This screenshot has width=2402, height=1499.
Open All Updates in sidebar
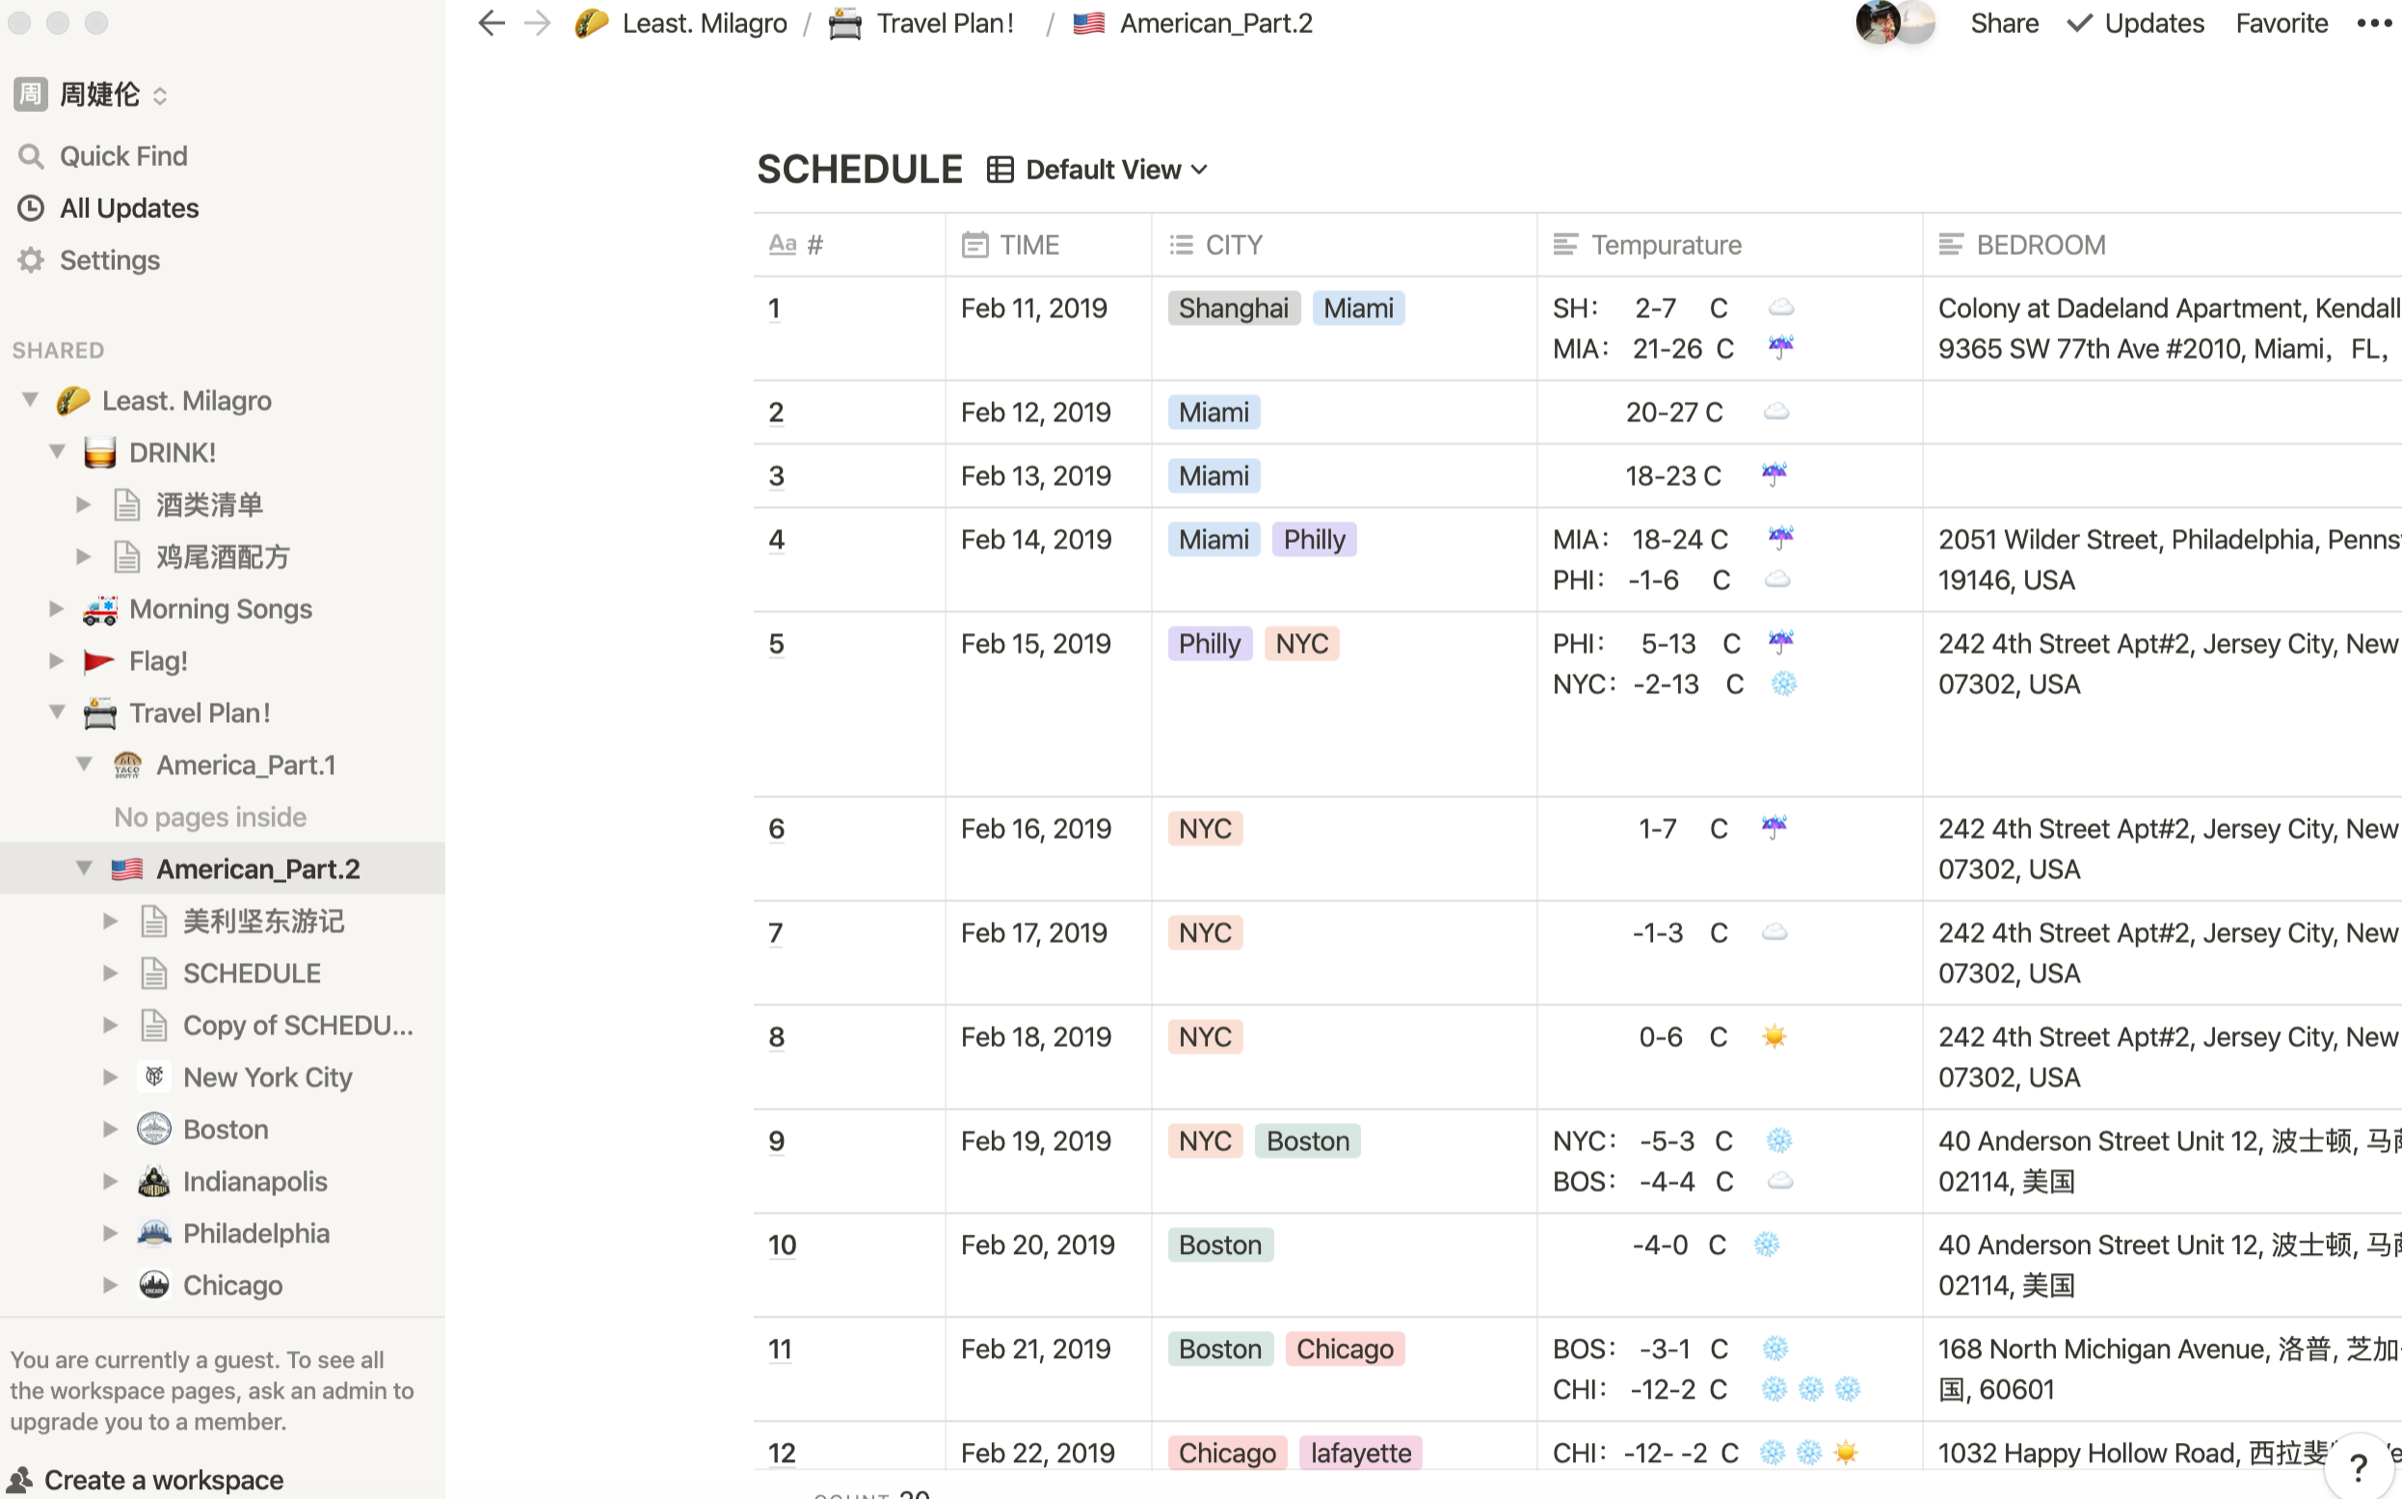pos(129,208)
